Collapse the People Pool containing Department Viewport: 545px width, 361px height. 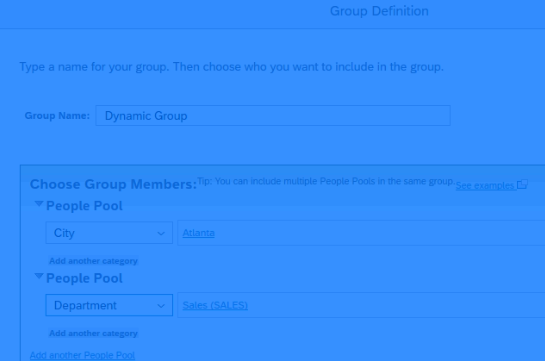pos(39,276)
